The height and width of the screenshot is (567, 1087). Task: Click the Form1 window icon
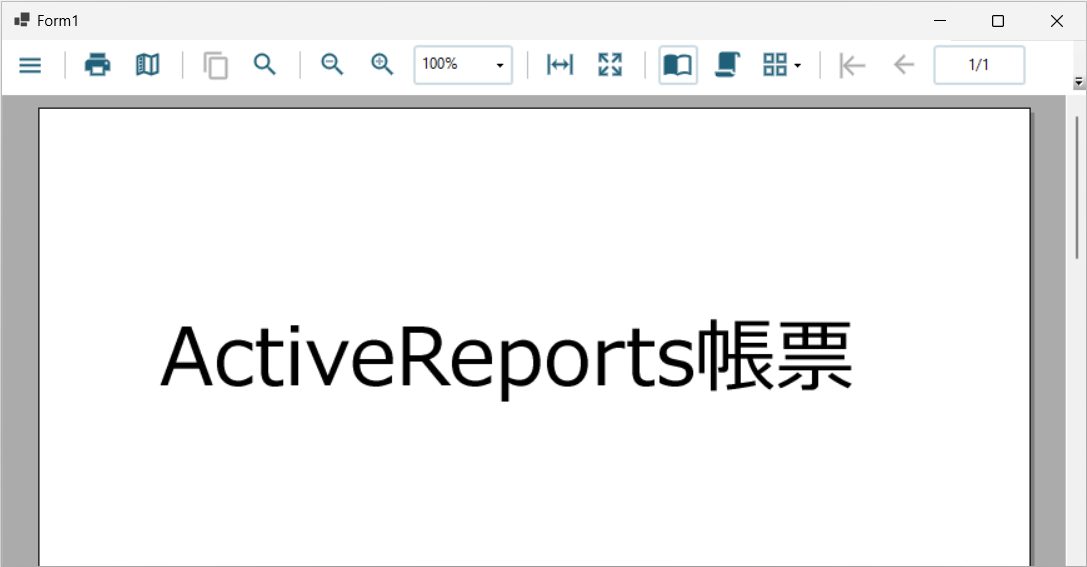(x=21, y=20)
